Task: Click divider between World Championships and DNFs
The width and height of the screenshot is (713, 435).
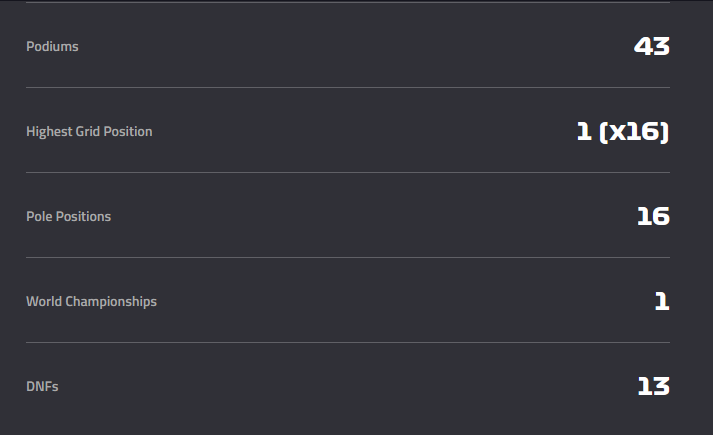Action: [347, 342]
